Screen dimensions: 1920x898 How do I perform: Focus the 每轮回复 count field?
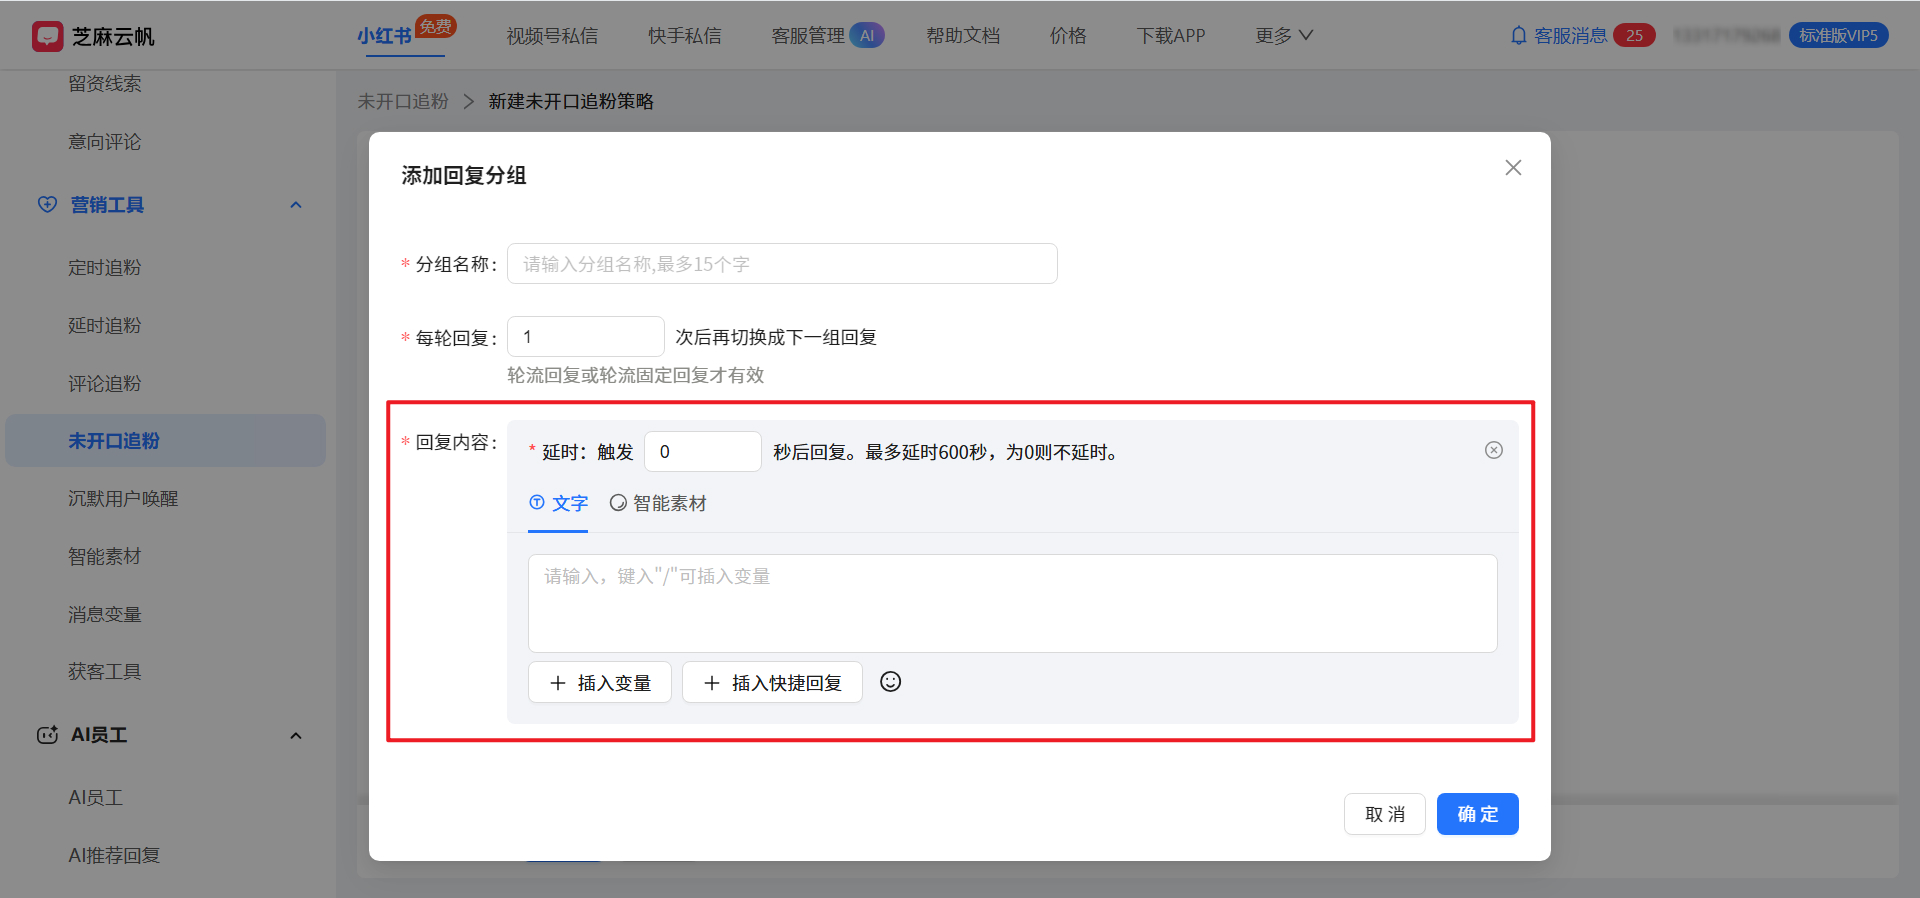[x=586, y=337]
